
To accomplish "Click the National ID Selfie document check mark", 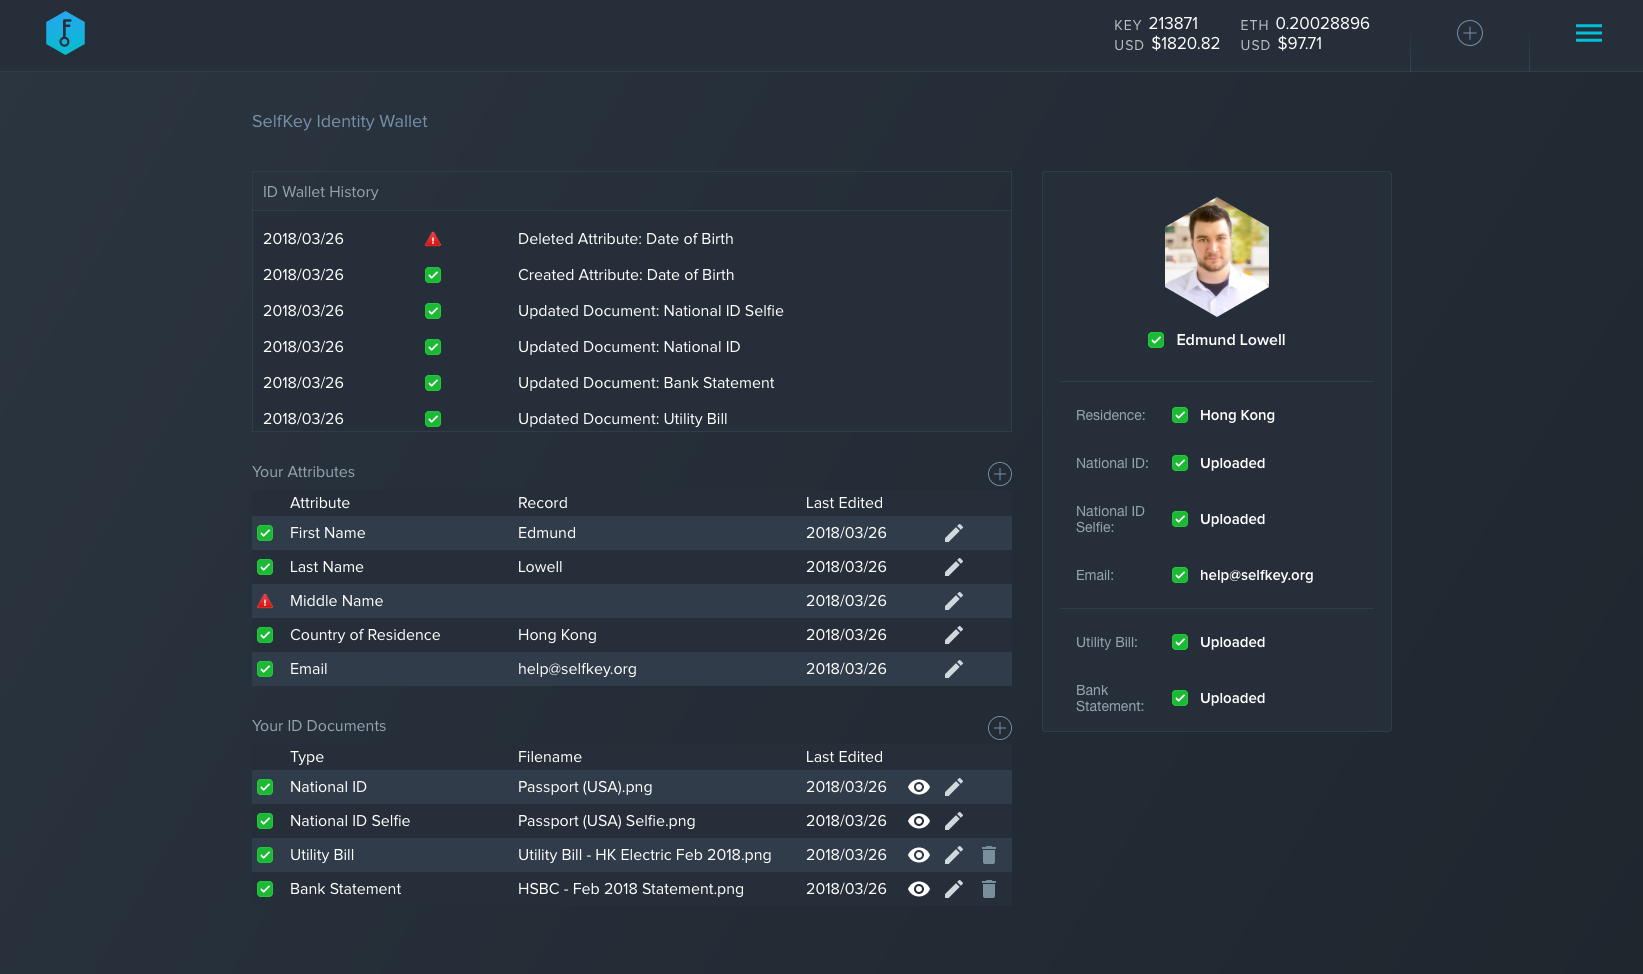I will [x=265, y=821].
